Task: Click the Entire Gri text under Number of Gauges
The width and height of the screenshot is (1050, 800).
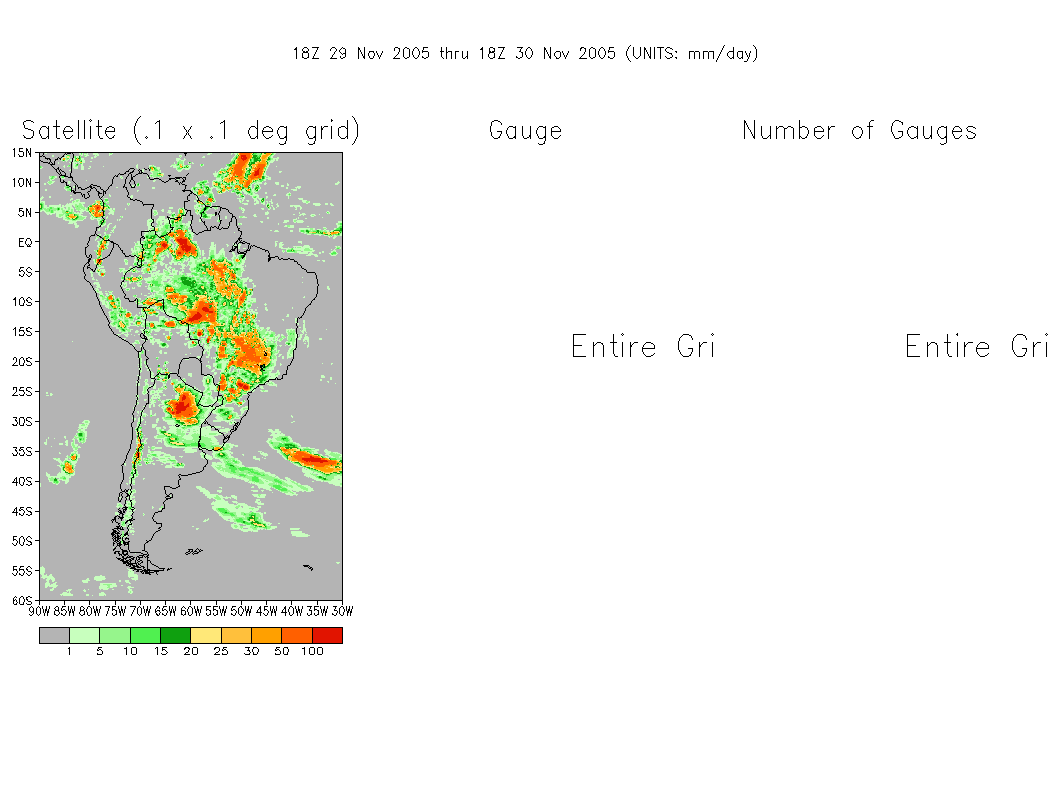Action: pyautogui.click(x=976, y=346)
